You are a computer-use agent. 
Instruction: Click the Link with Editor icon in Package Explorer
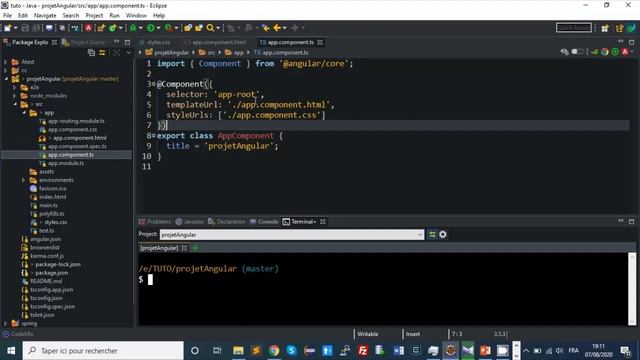click(102, 53)
